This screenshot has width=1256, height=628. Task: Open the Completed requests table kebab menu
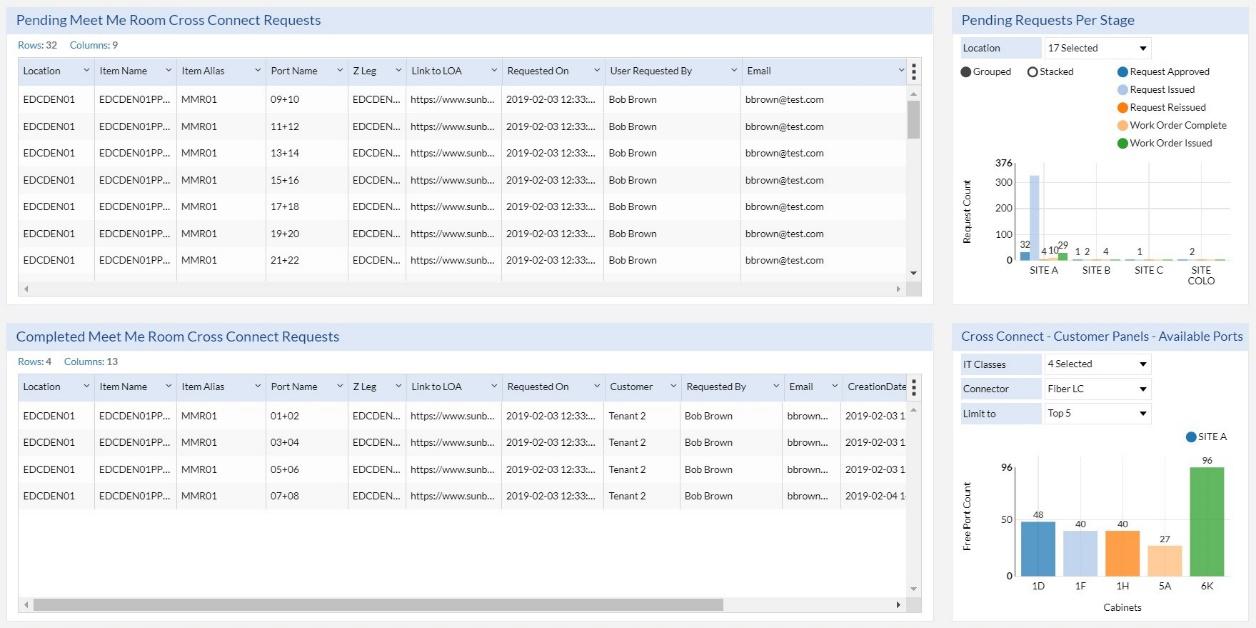[913, 387]
